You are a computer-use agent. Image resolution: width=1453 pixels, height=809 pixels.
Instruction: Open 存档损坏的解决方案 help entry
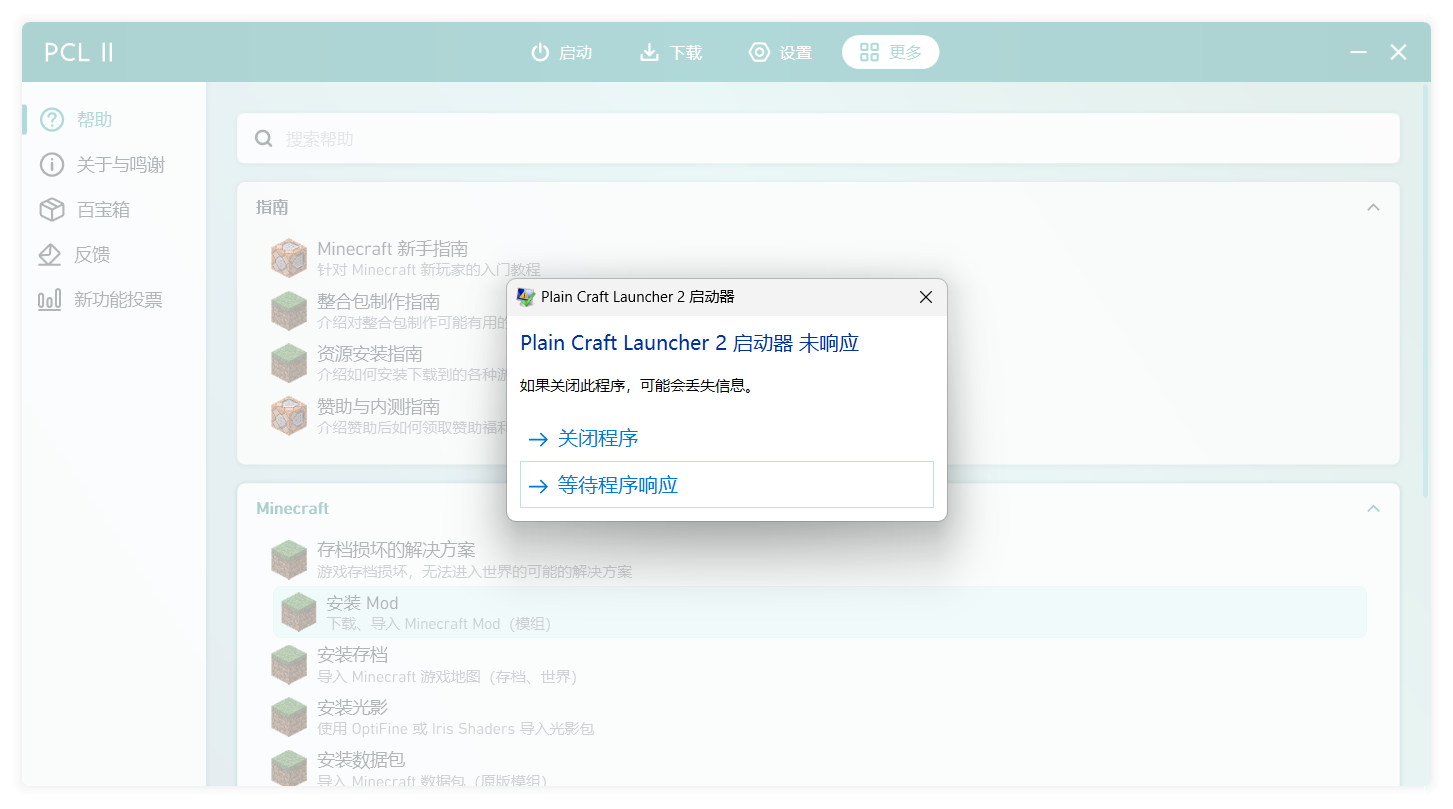point(820,560)
